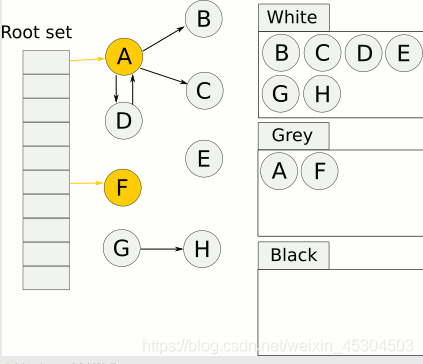This screenshot has height=364, width=423.
Task: Select the F circle in the Grey set
Action: click(320, 171)
